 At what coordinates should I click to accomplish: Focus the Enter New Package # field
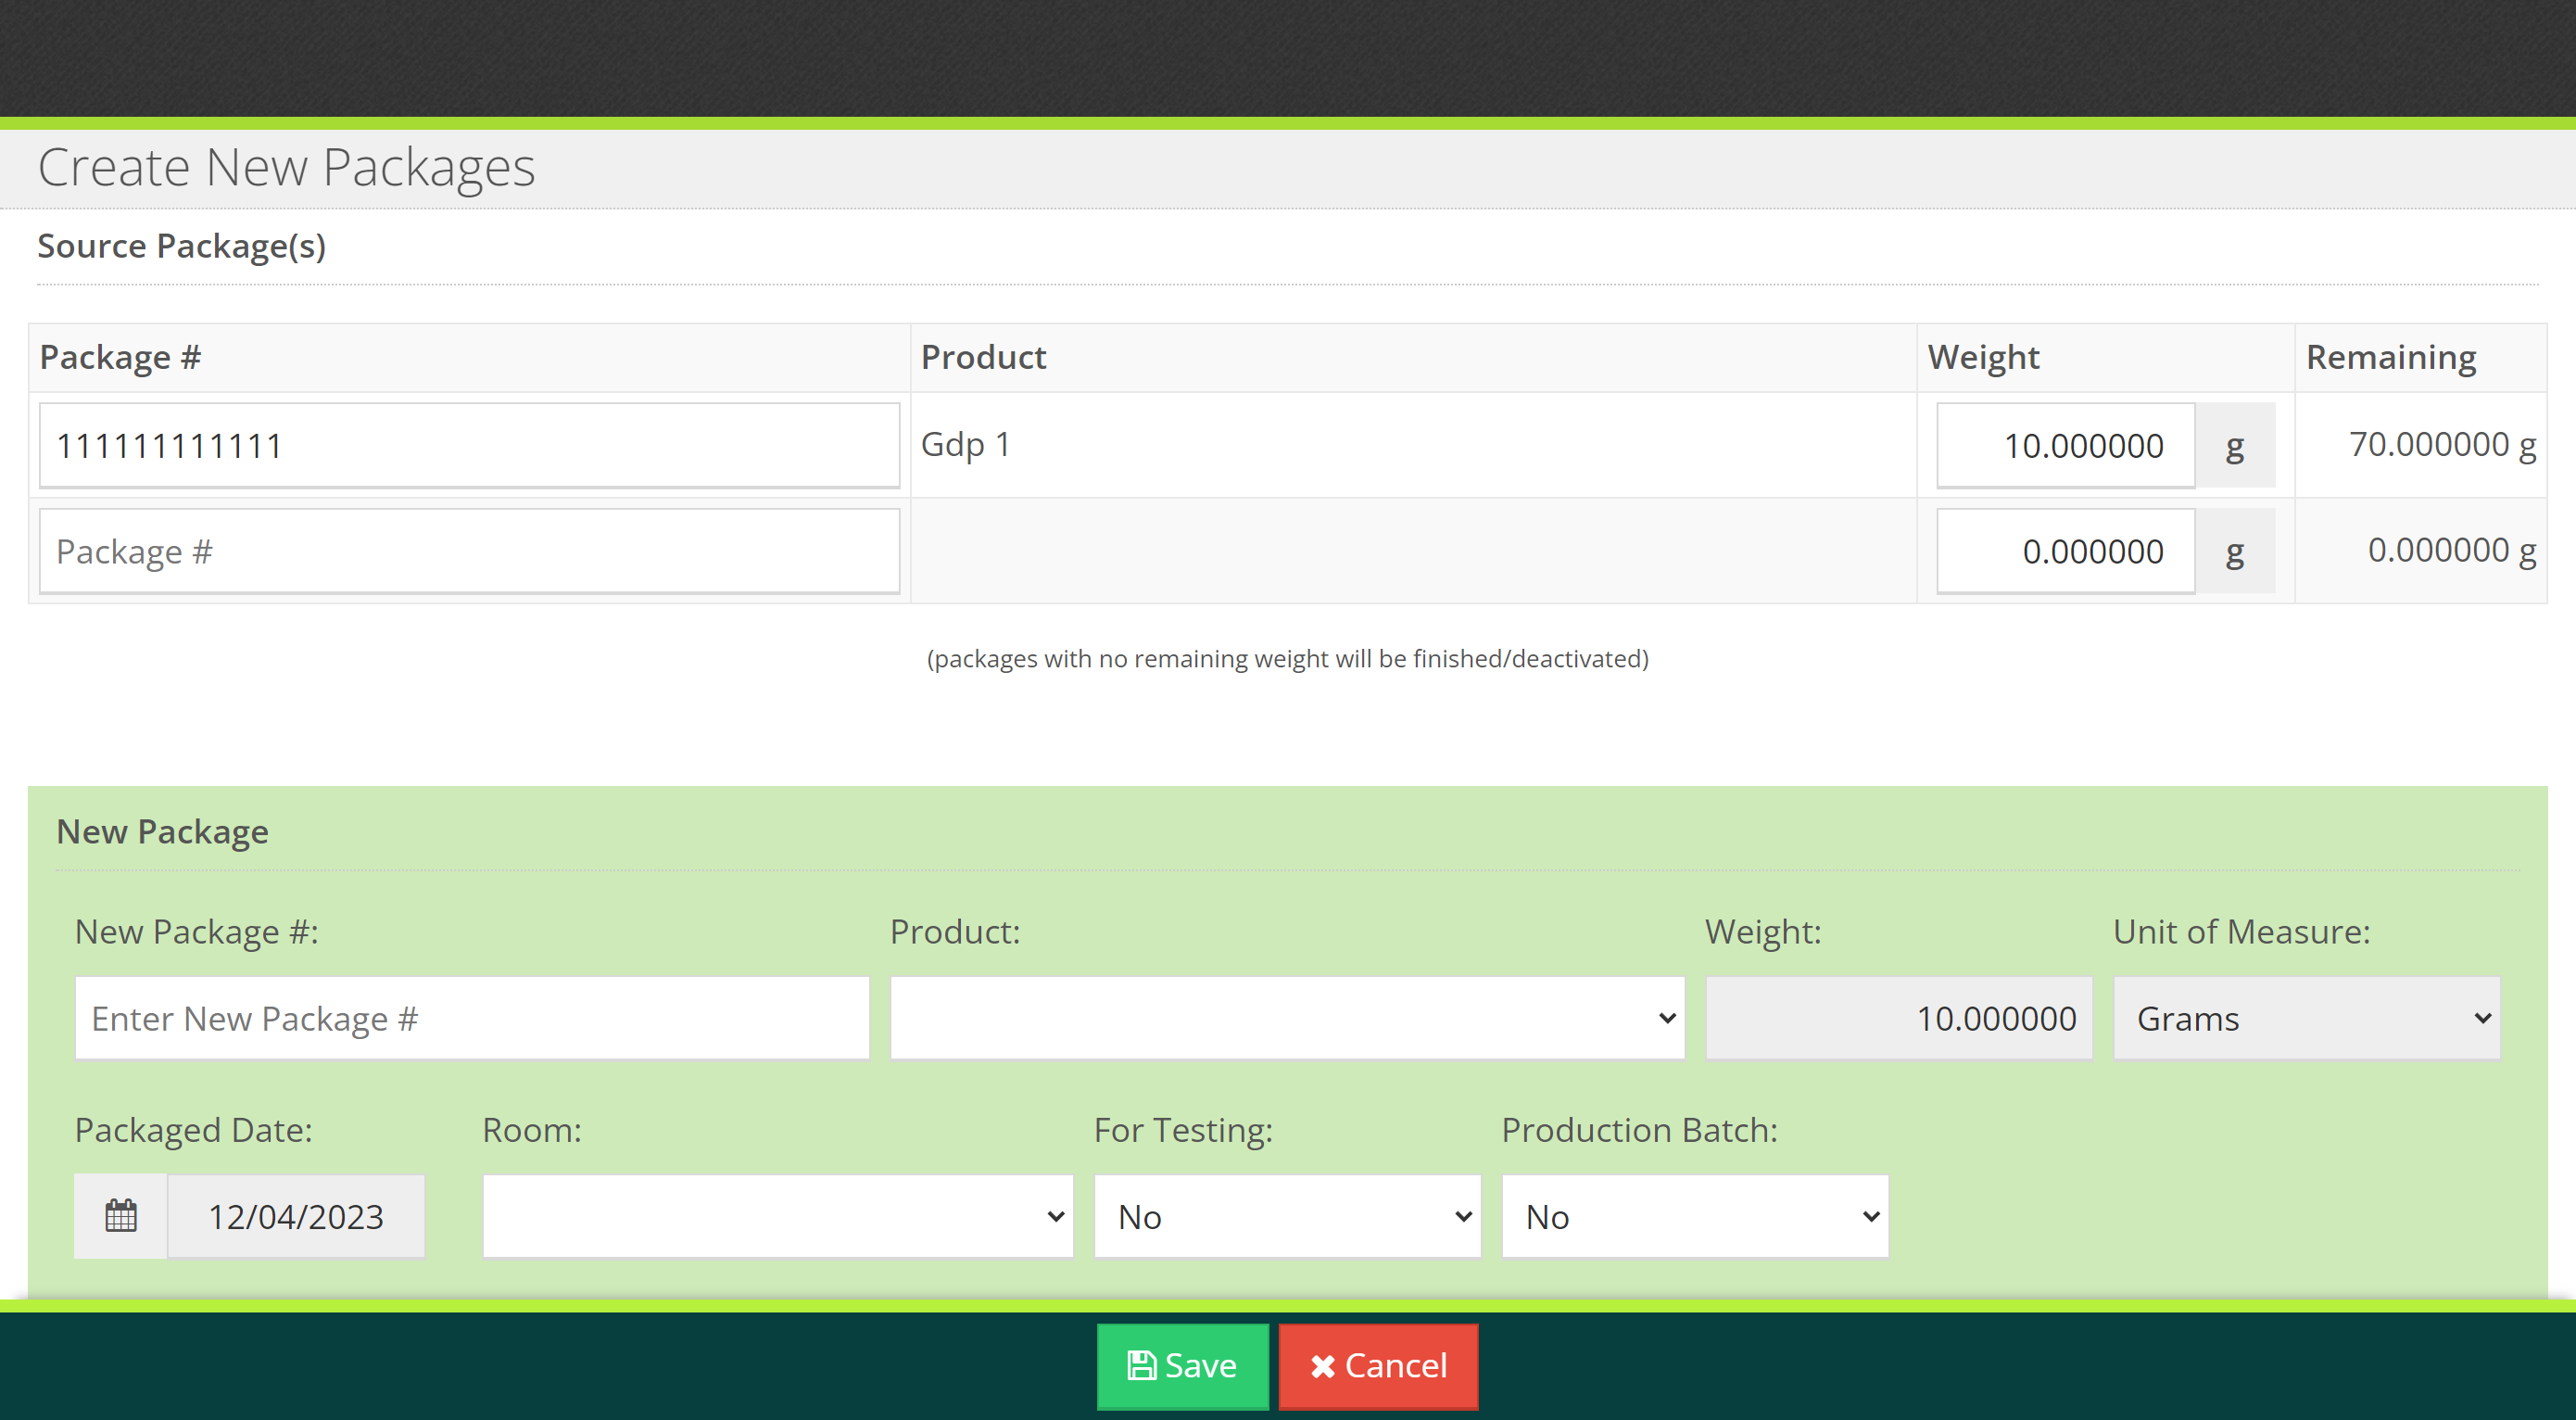click(472, 1018)
